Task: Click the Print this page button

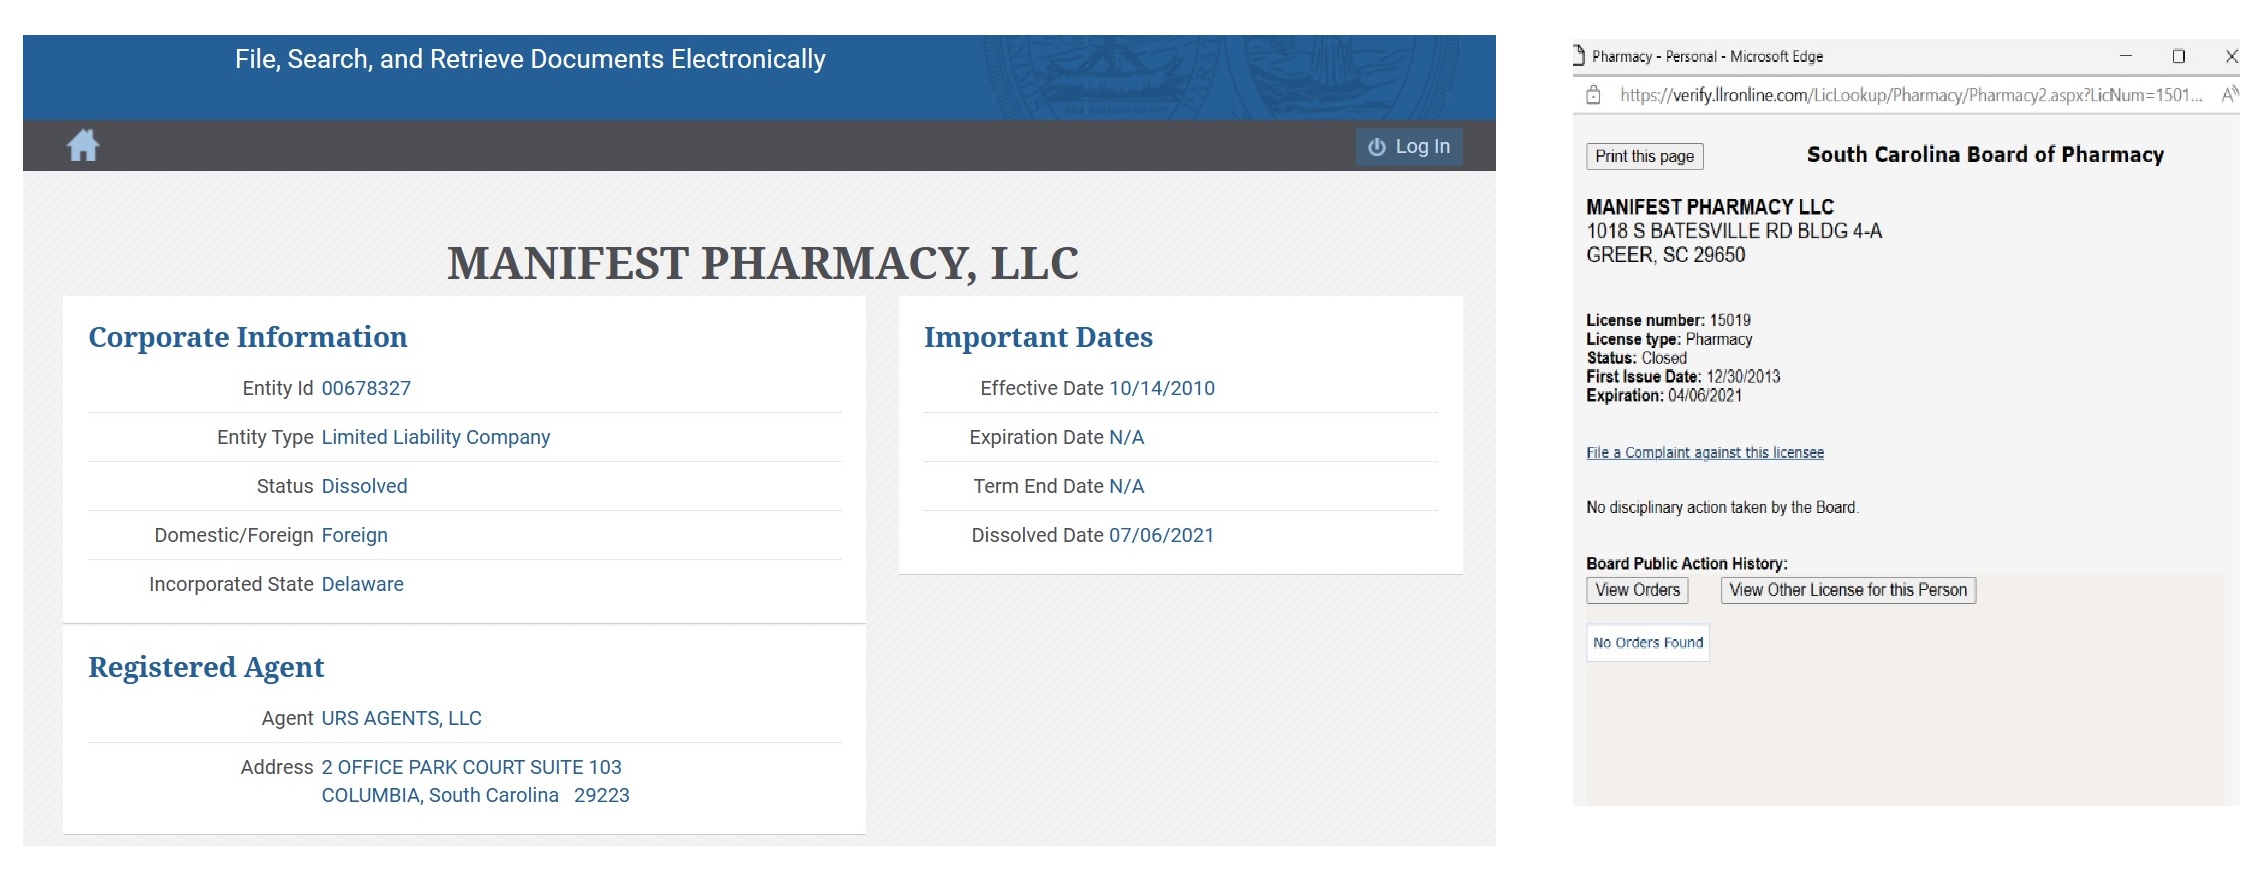Action: click(1644, 156)
